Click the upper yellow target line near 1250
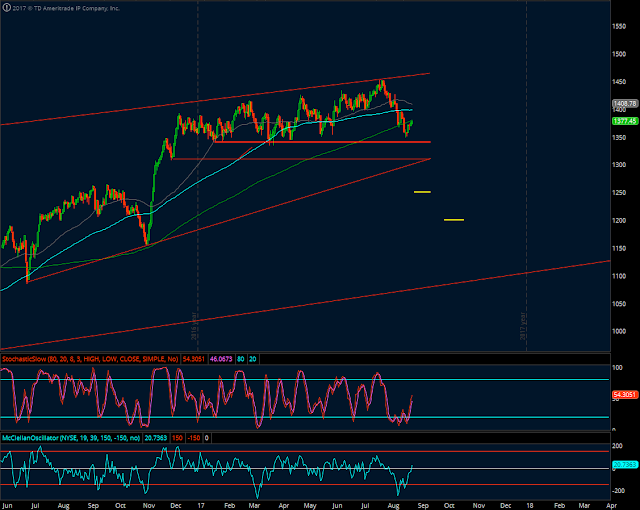 click(x=422, y=192)
